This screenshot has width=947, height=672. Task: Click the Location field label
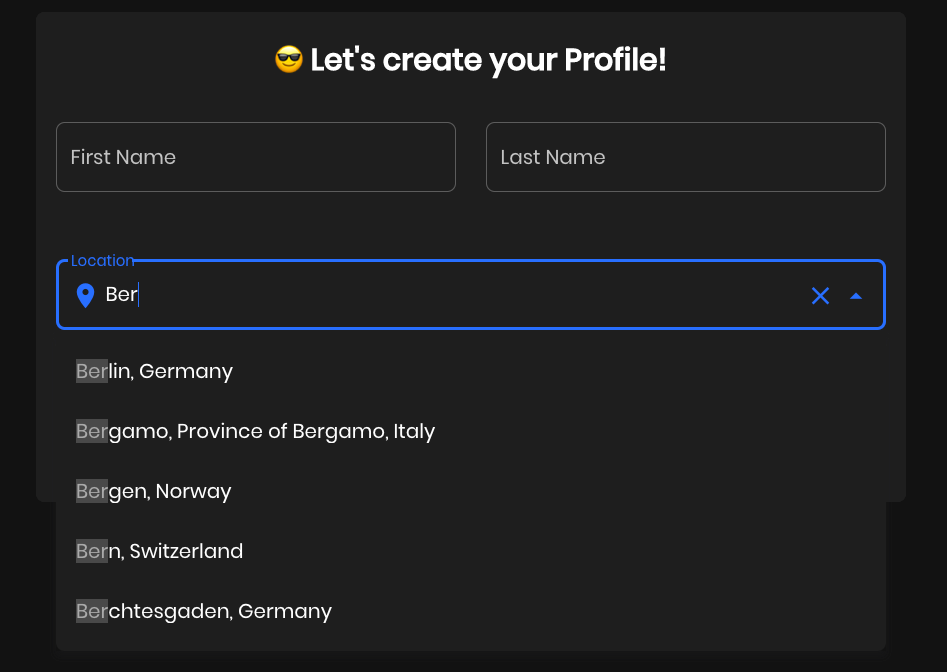102,260
